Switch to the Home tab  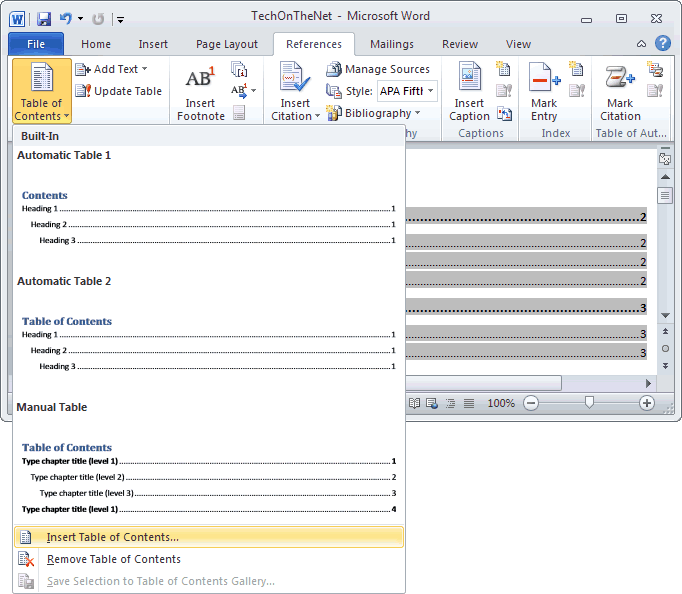coord(96,44)
